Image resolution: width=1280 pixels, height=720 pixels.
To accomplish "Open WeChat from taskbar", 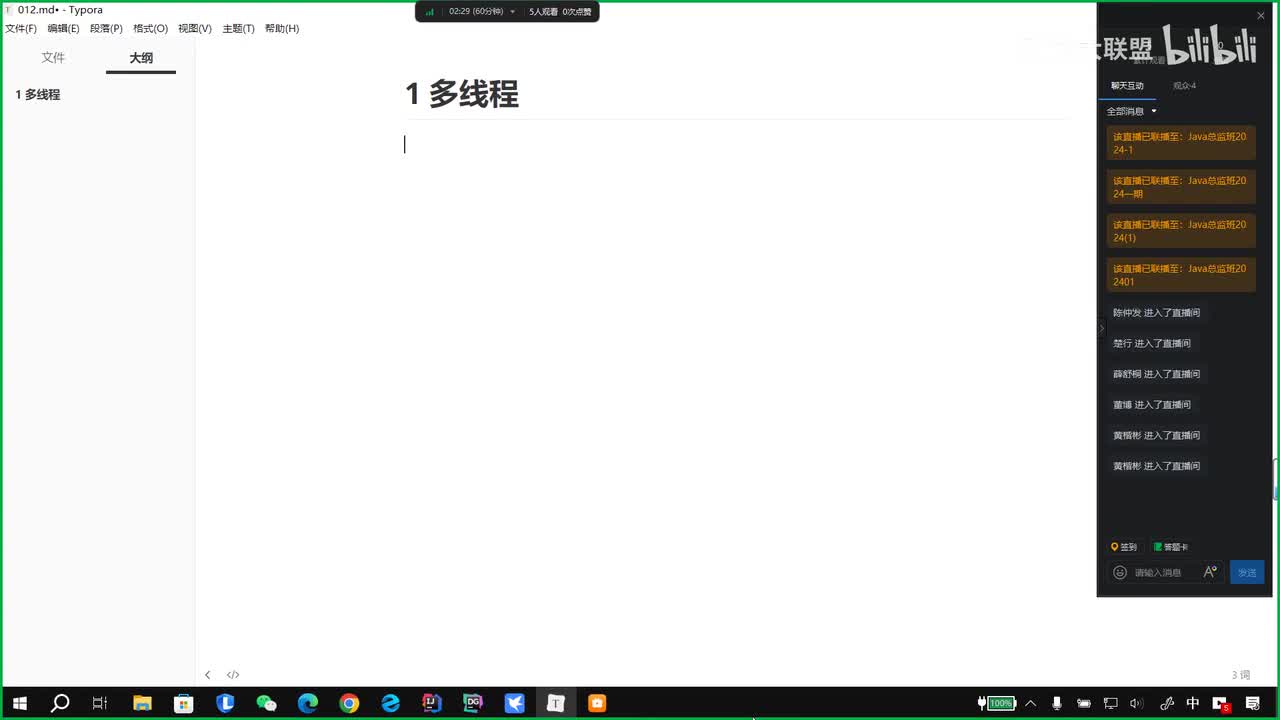I will click(266, 703).
